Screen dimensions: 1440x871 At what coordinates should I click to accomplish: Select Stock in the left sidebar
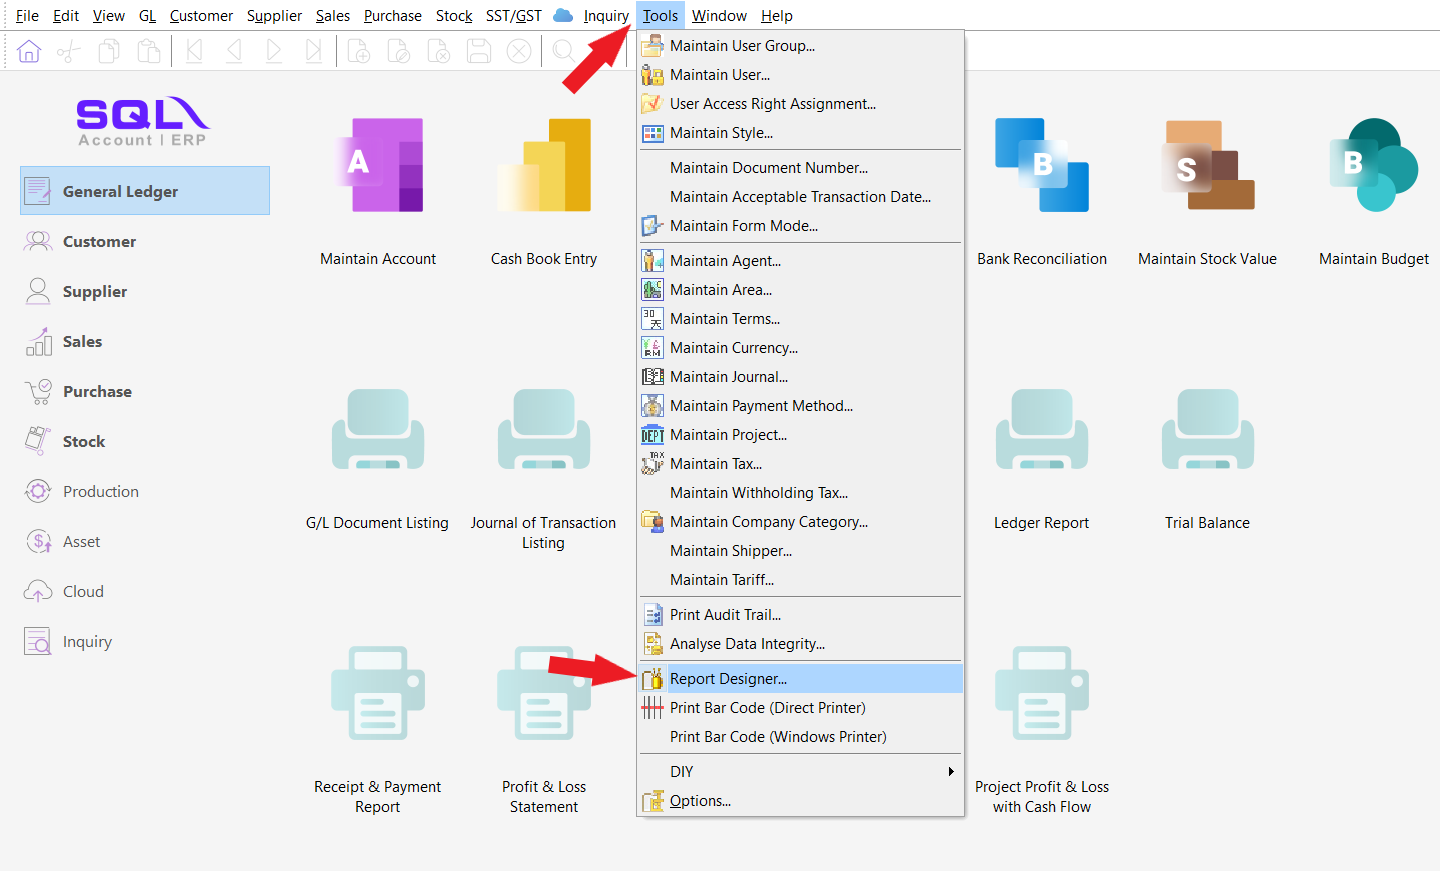[84, 442]
